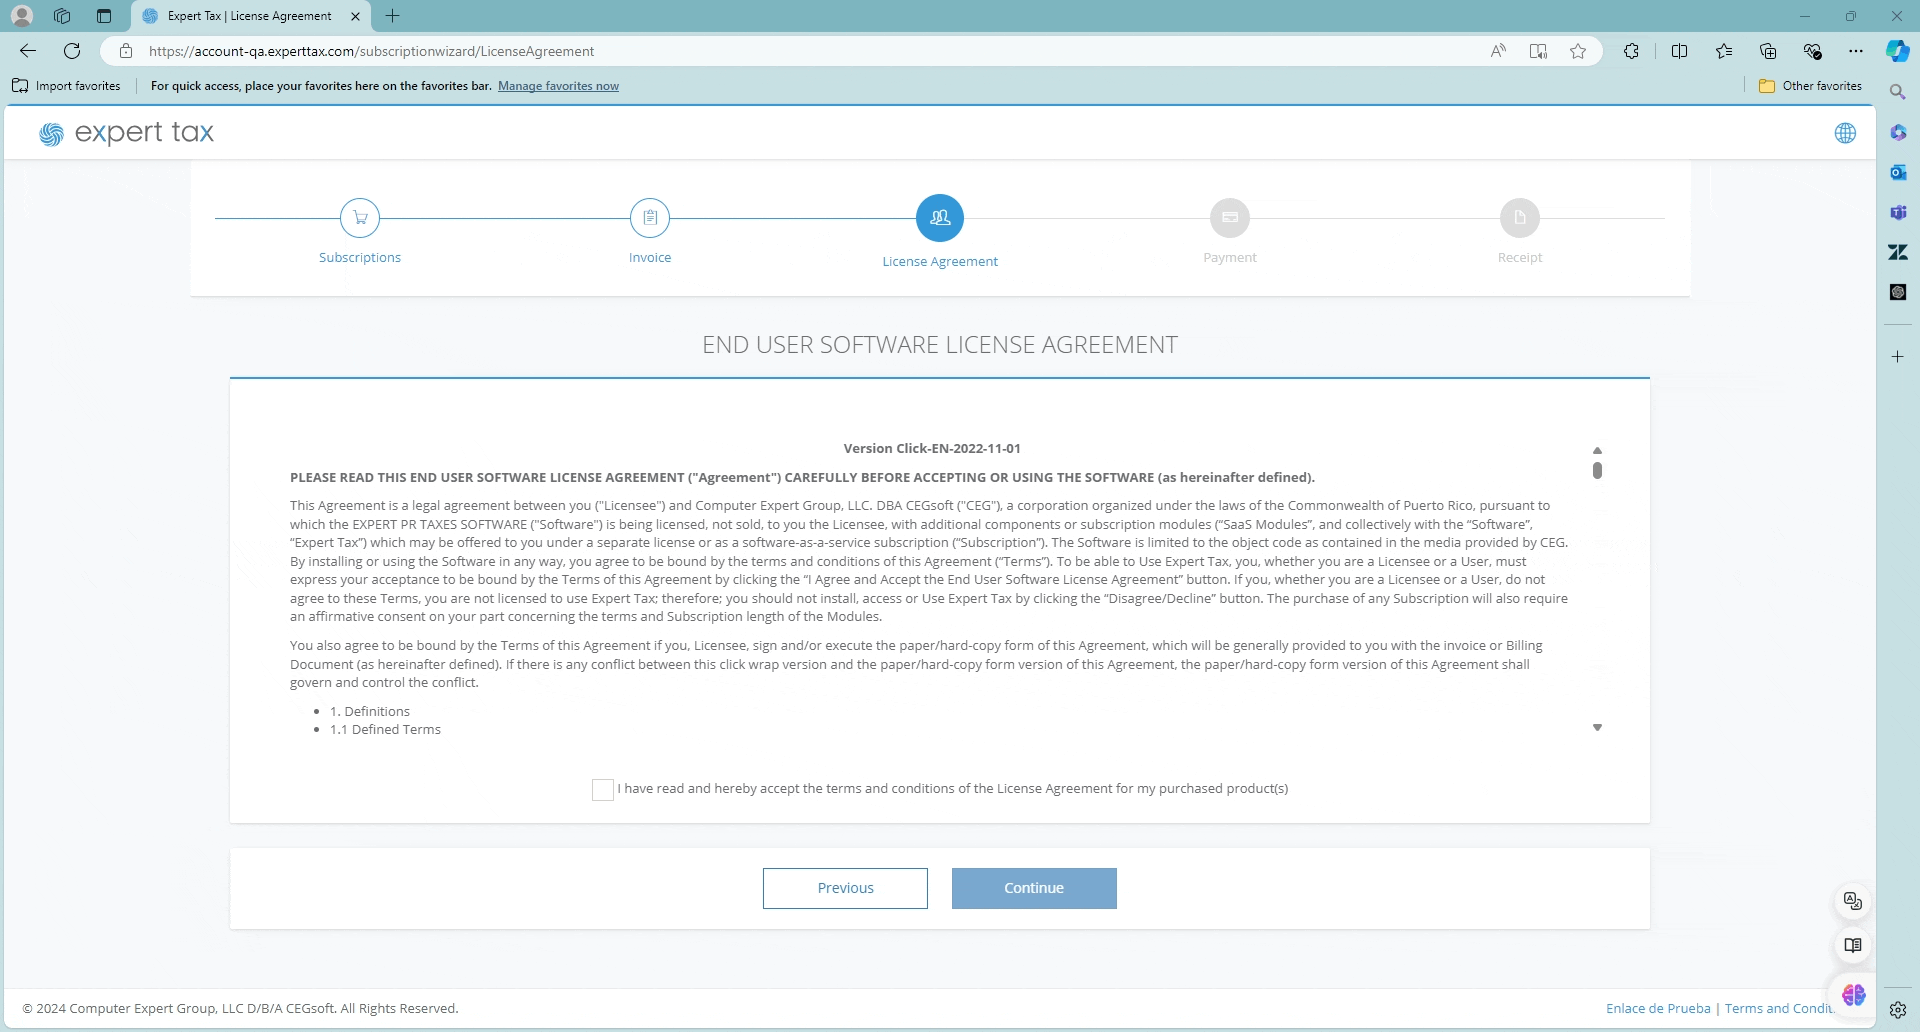Click the agreement scroll down arrow
The height and width of the screenshot is (1032, 1920).
(x=1597, y=727)
